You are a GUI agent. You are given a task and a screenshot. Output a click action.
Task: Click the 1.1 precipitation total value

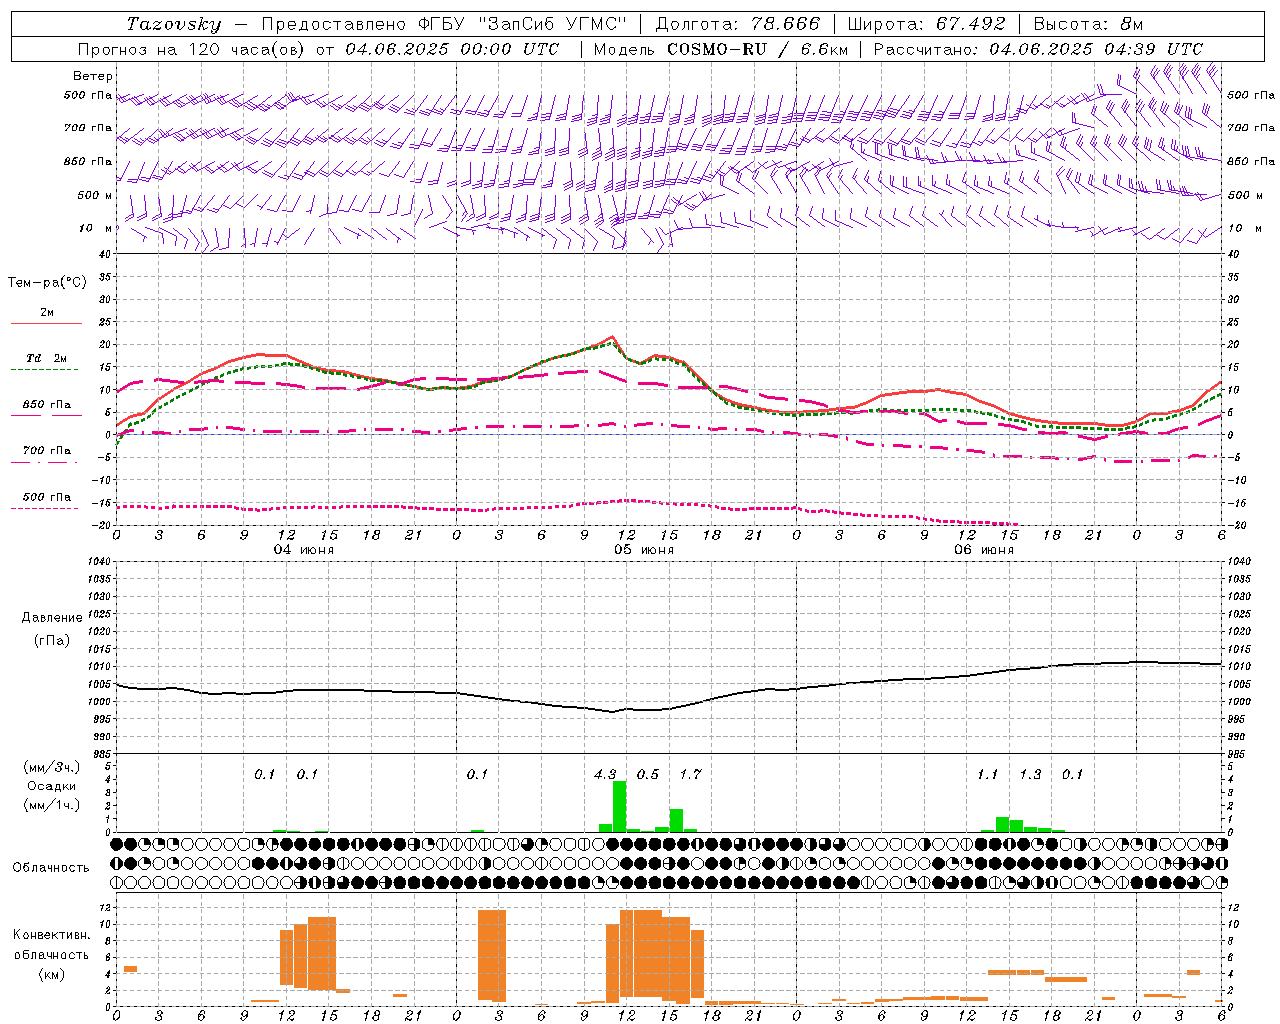(987, 774)
